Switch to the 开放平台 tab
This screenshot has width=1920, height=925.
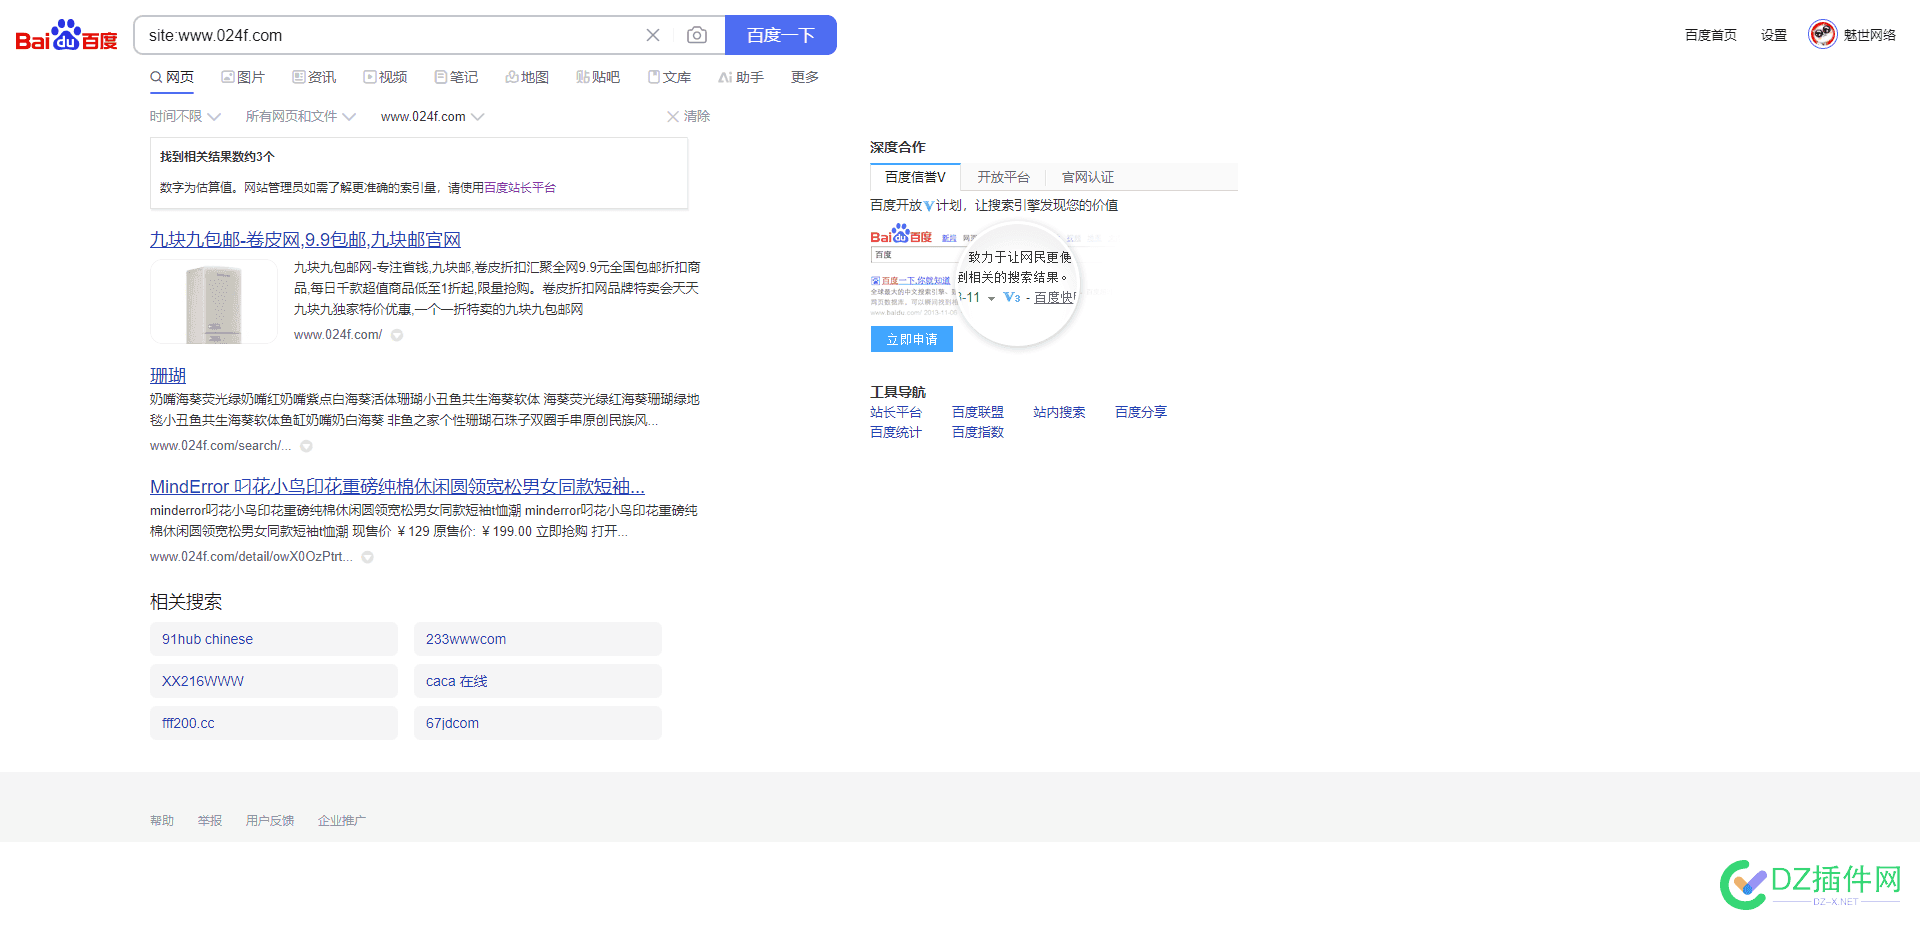click(1003, 177)
